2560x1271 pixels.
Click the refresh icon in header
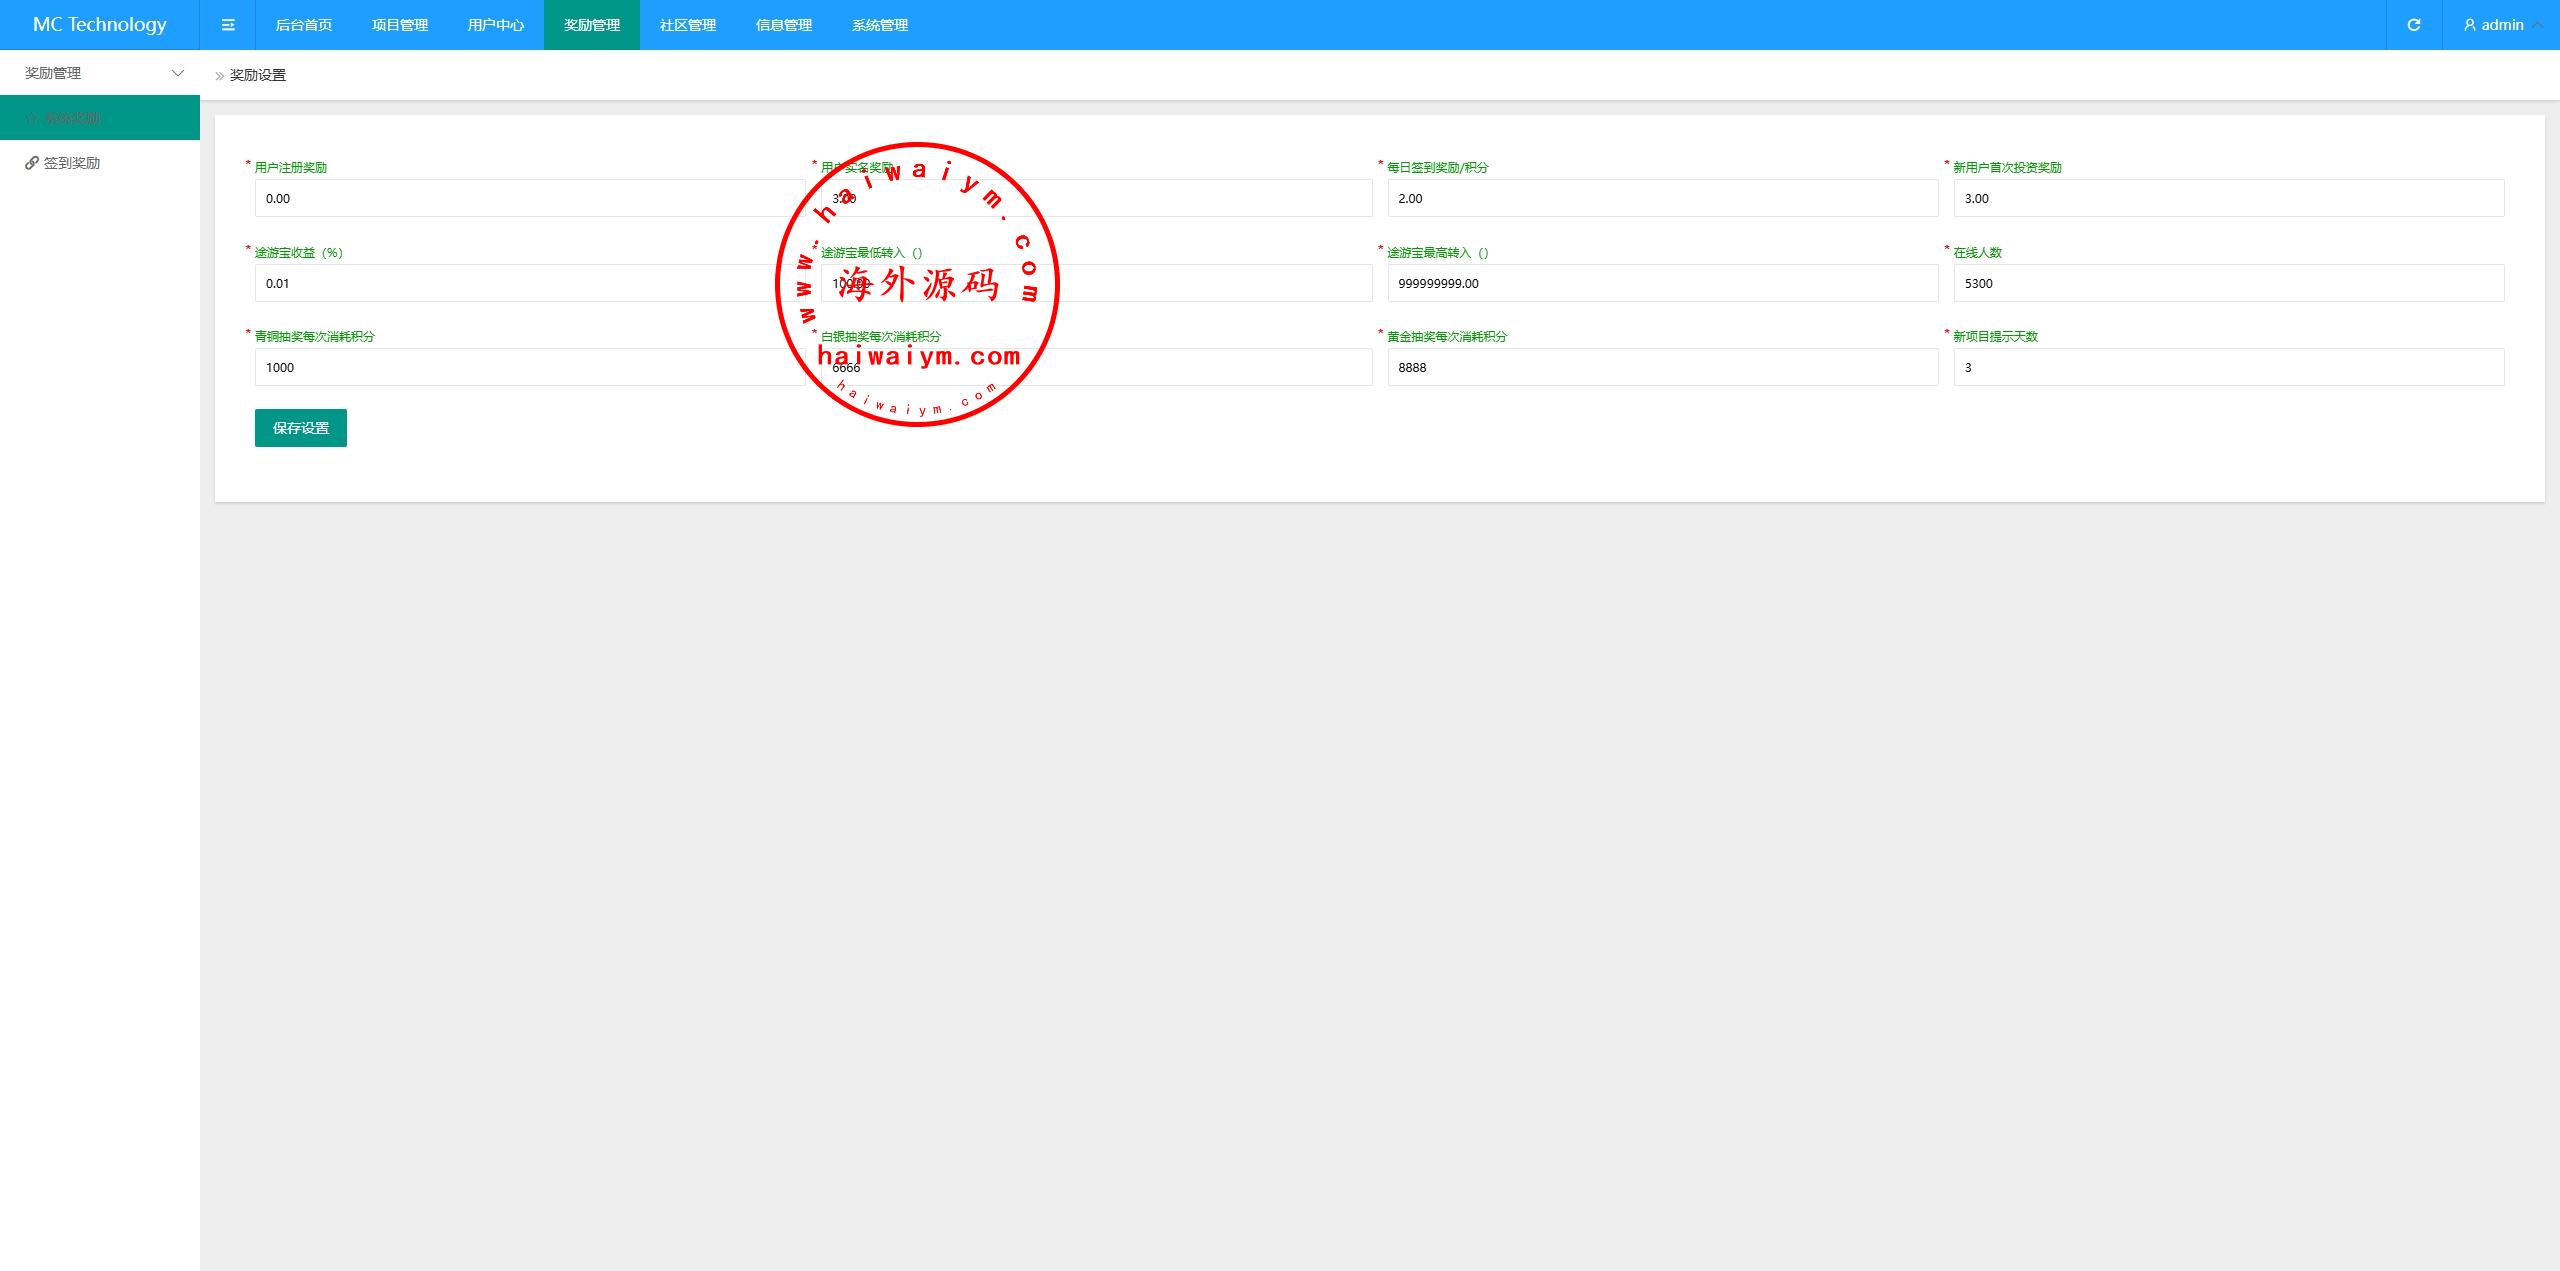tap(2414, 25)
